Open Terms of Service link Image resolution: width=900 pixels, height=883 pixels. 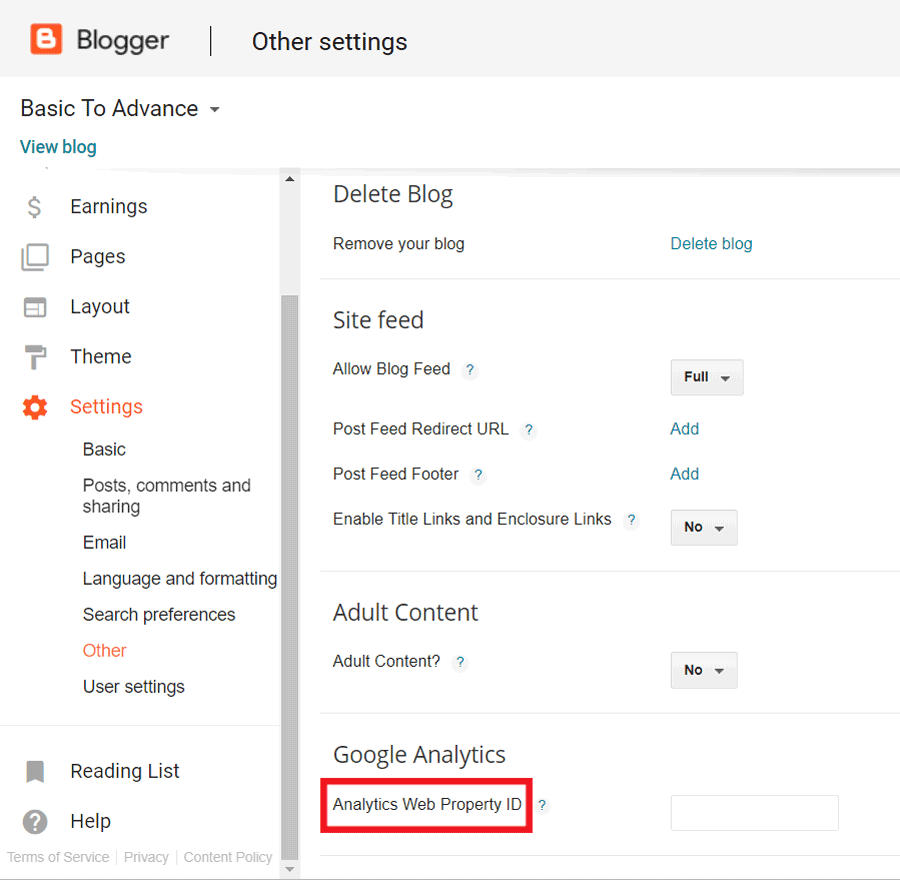[x=58, y=858]
